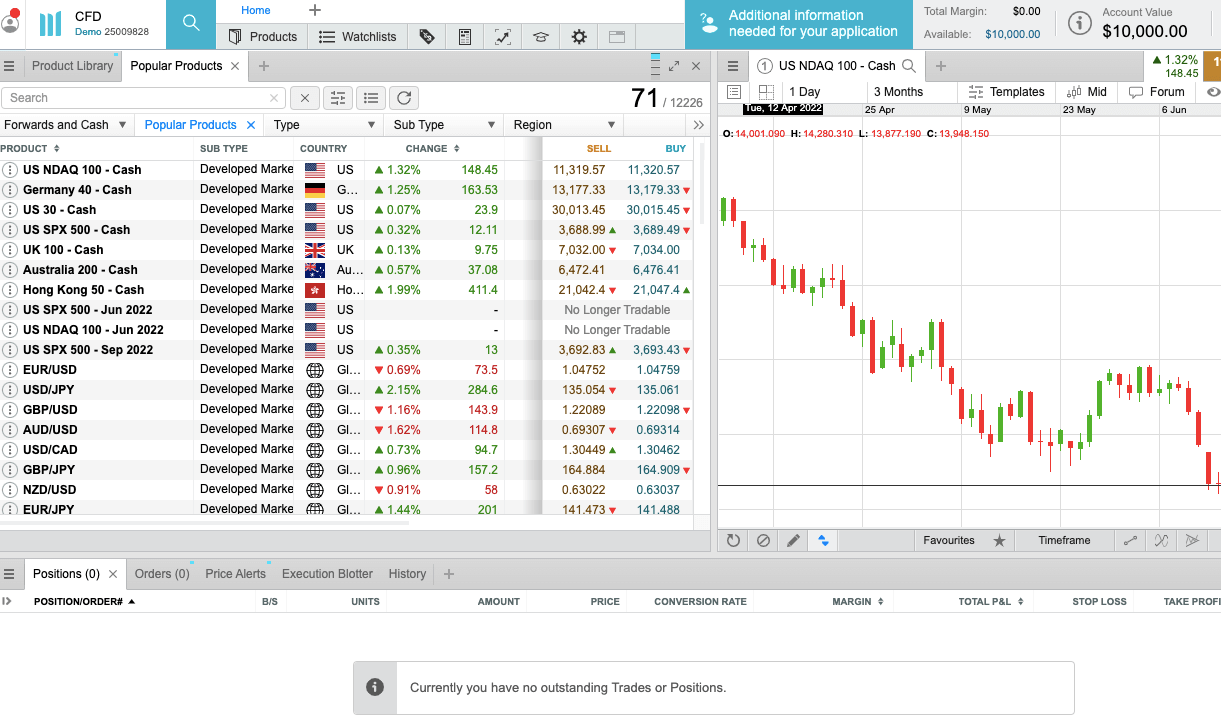
Task: Switch to the Product Library tab
Action: 72,66
